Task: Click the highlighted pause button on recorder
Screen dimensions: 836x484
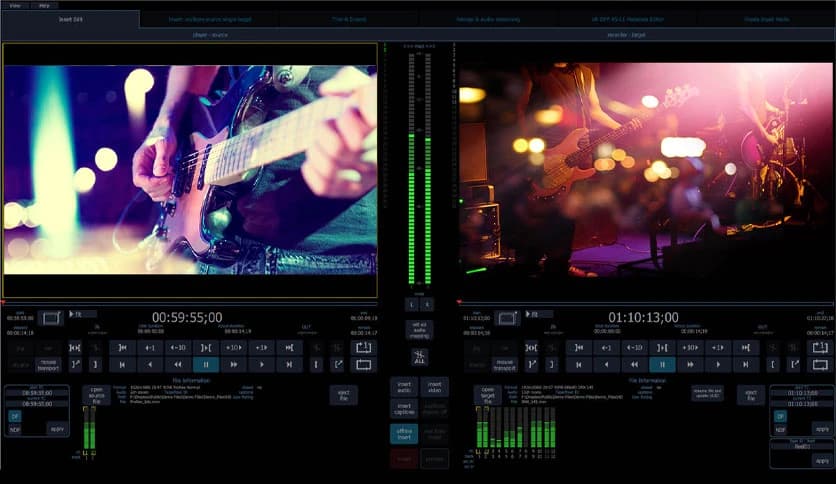Action: click(662, 365)
